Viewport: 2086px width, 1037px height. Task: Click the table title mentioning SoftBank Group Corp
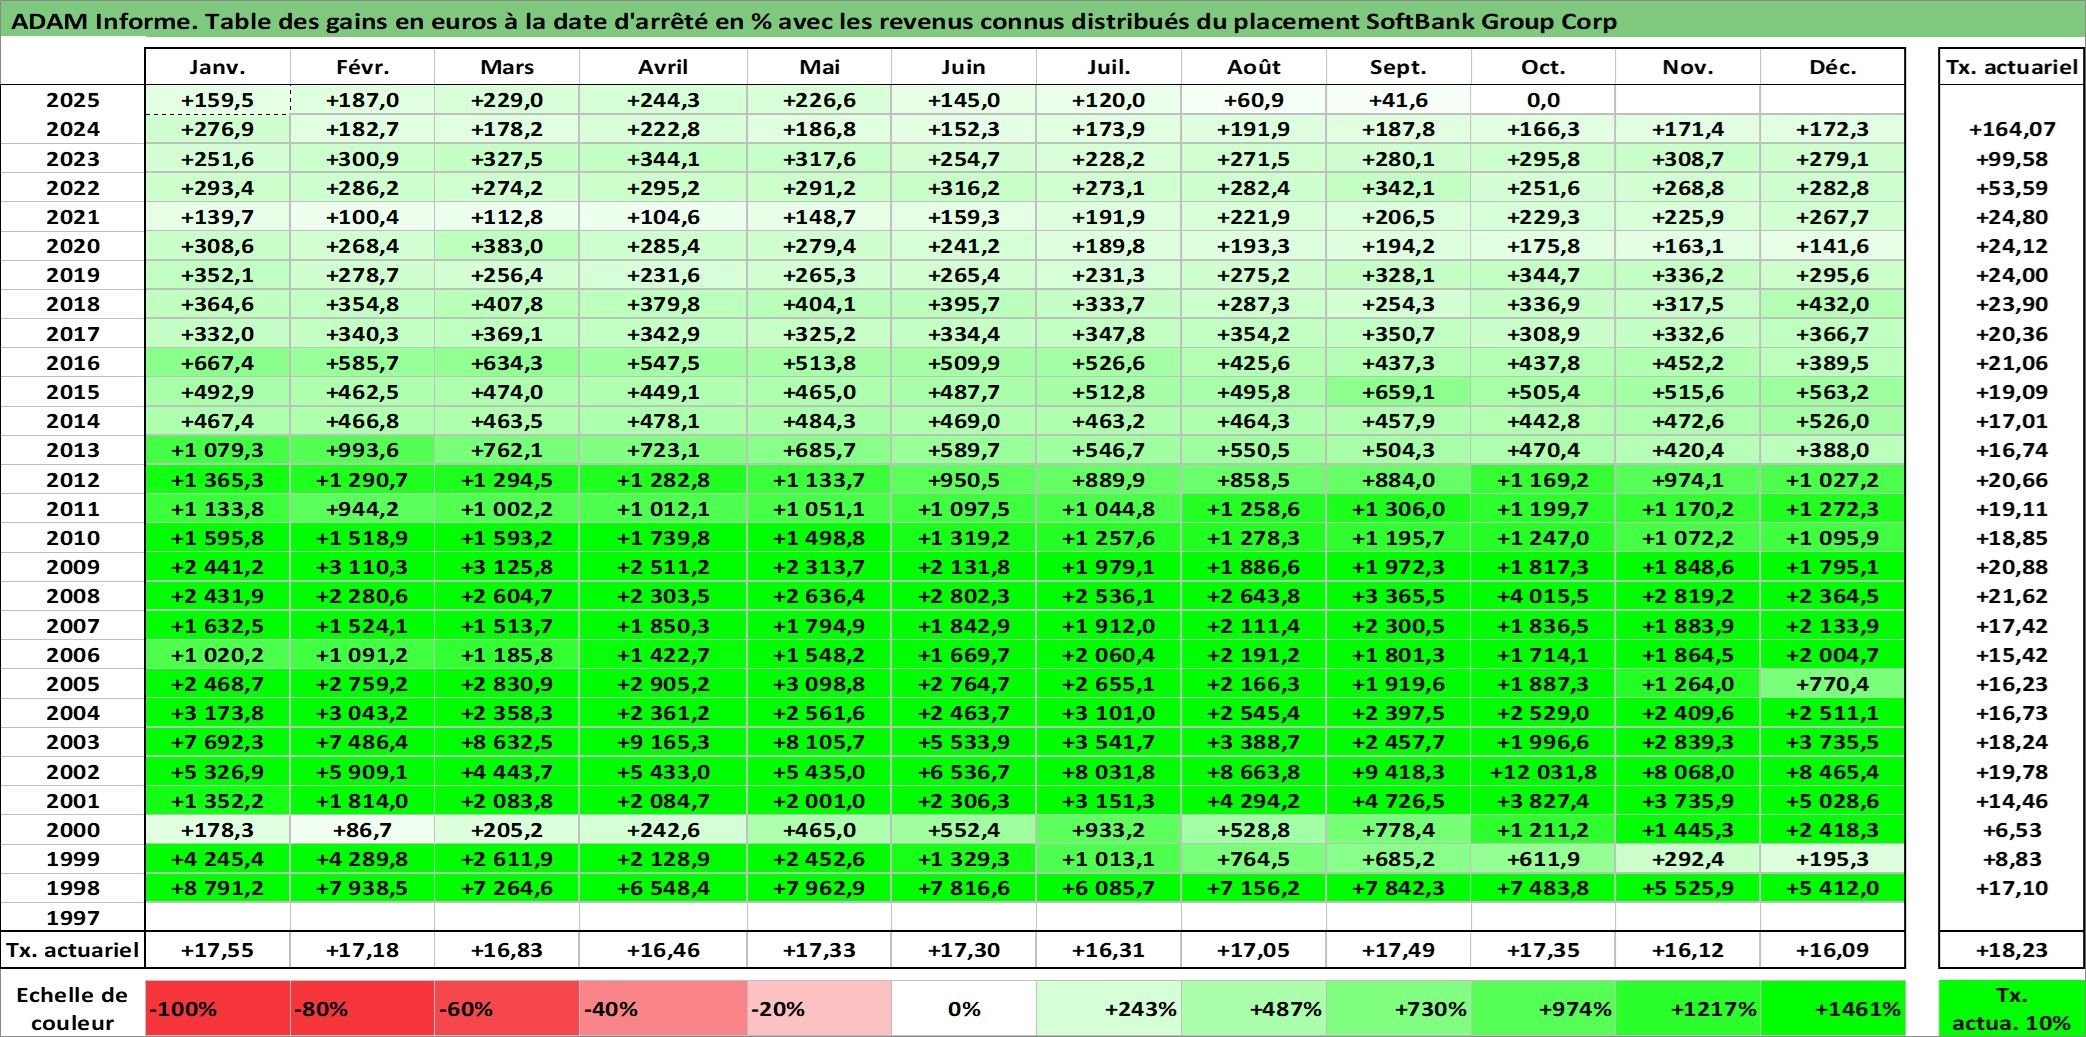(x=814, y=21)
